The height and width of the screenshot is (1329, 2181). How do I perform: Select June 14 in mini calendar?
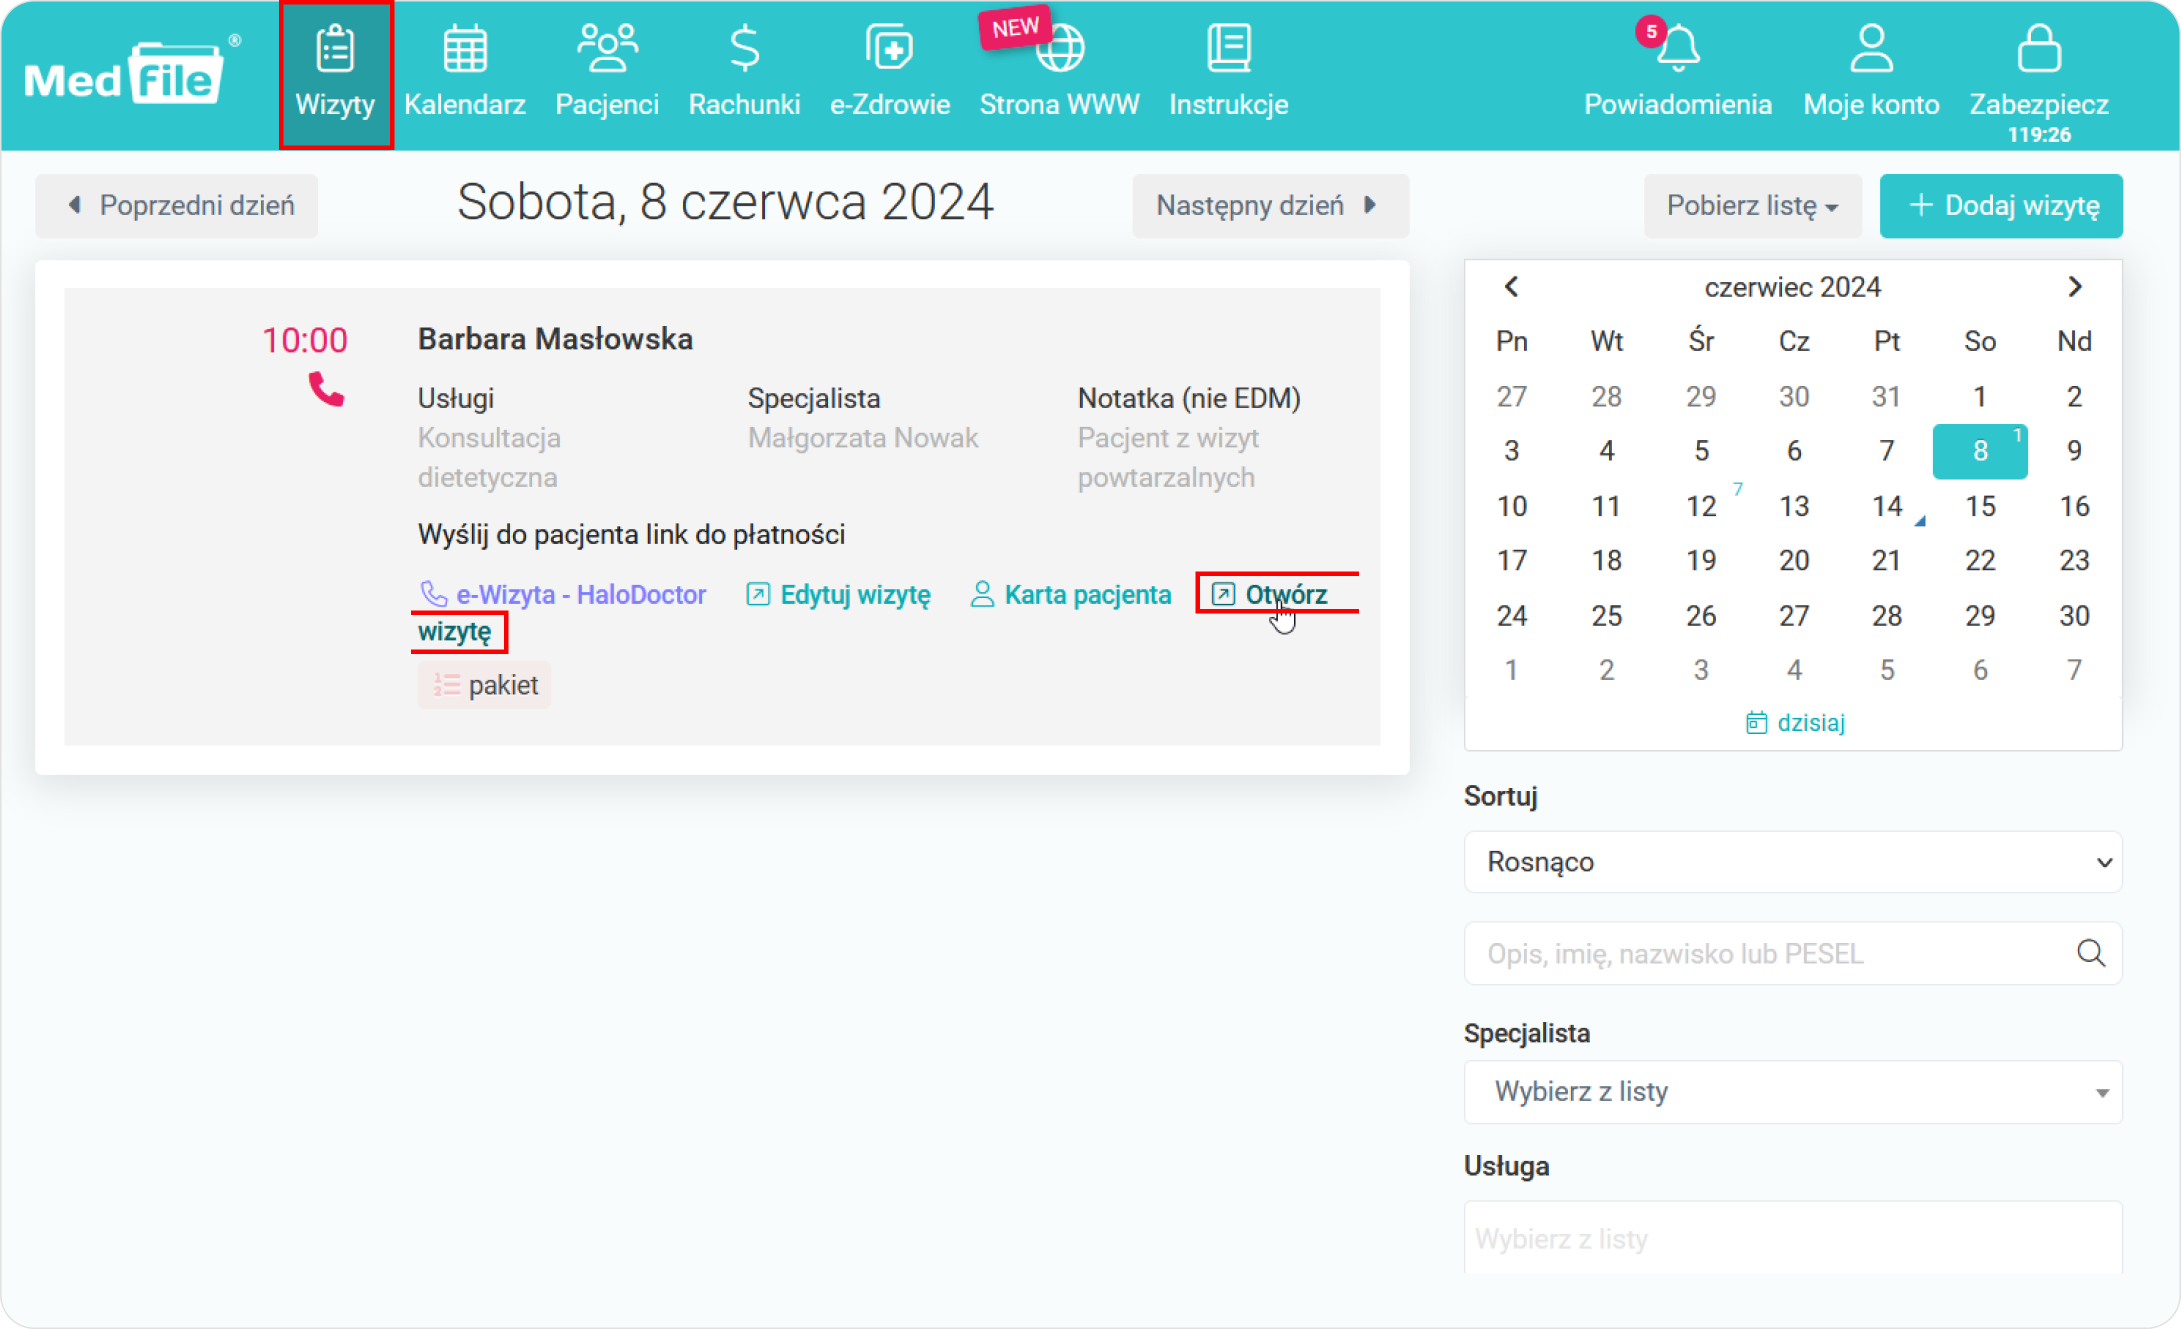[1887, 506]
